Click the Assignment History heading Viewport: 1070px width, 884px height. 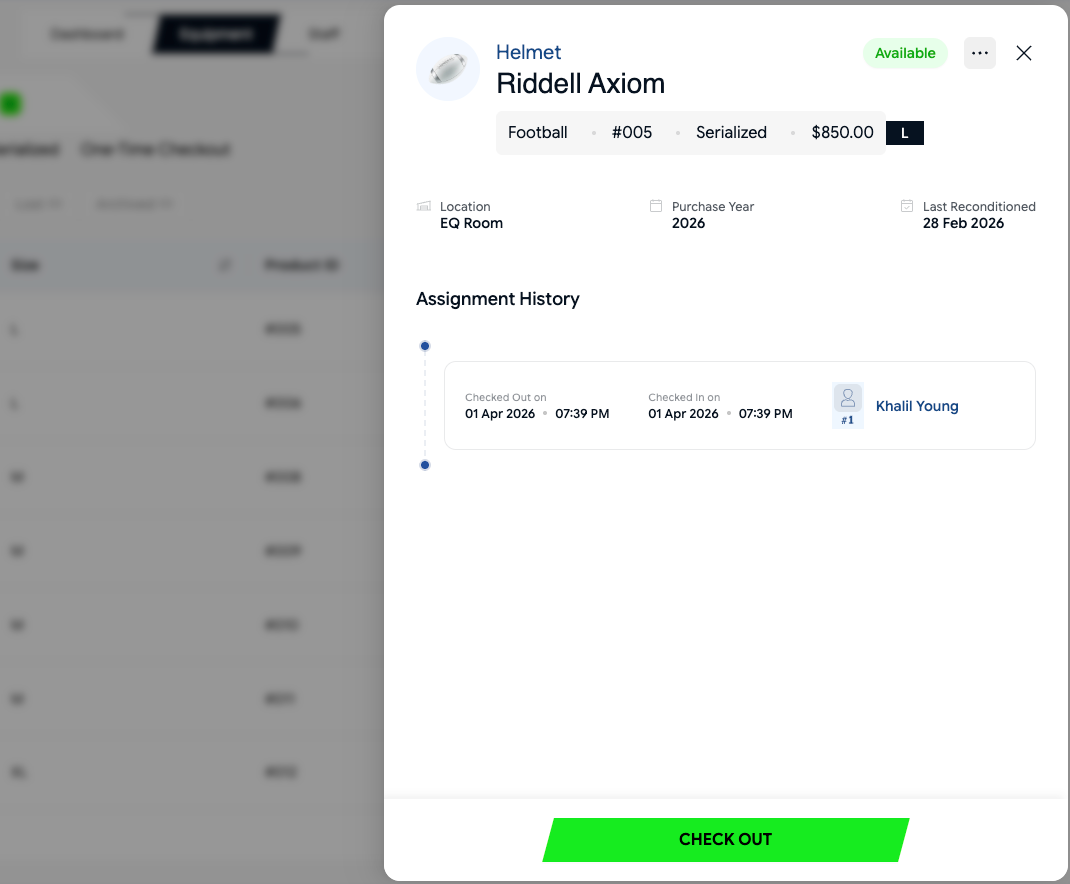coord(497,299)
